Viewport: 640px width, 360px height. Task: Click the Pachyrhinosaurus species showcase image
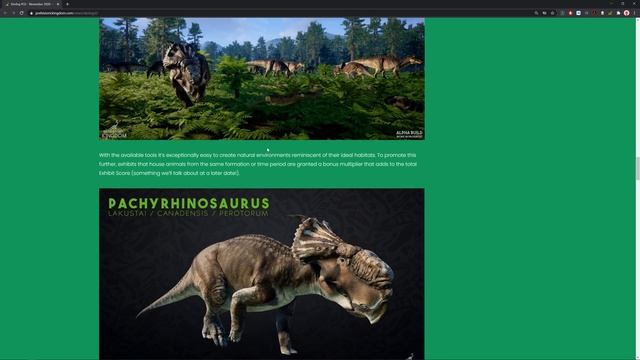point(262,274)
